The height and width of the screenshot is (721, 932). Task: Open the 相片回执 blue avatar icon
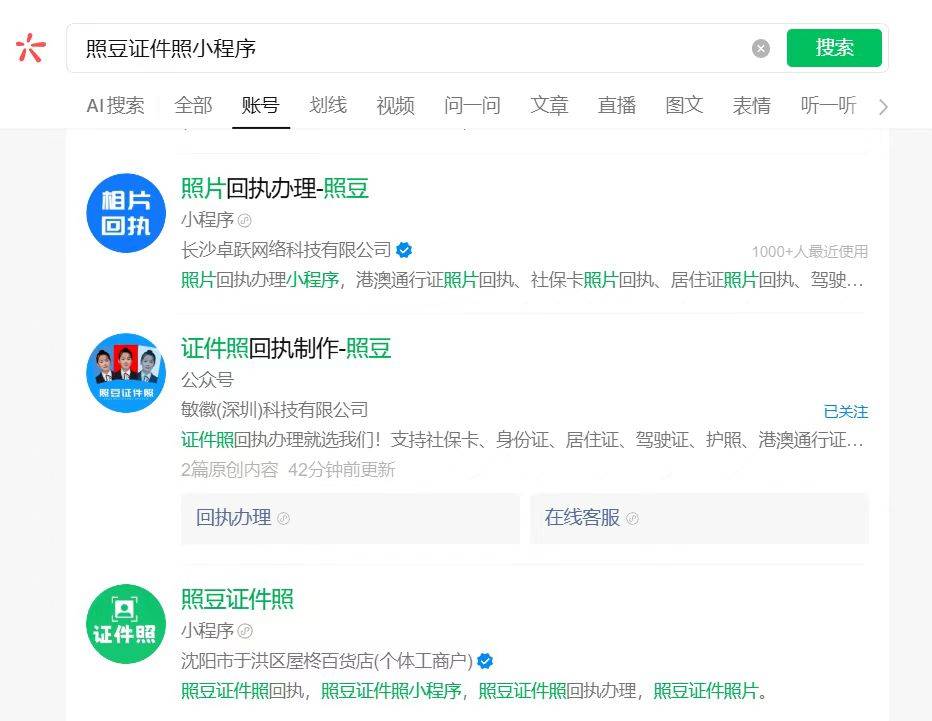[x=126, y=213]
